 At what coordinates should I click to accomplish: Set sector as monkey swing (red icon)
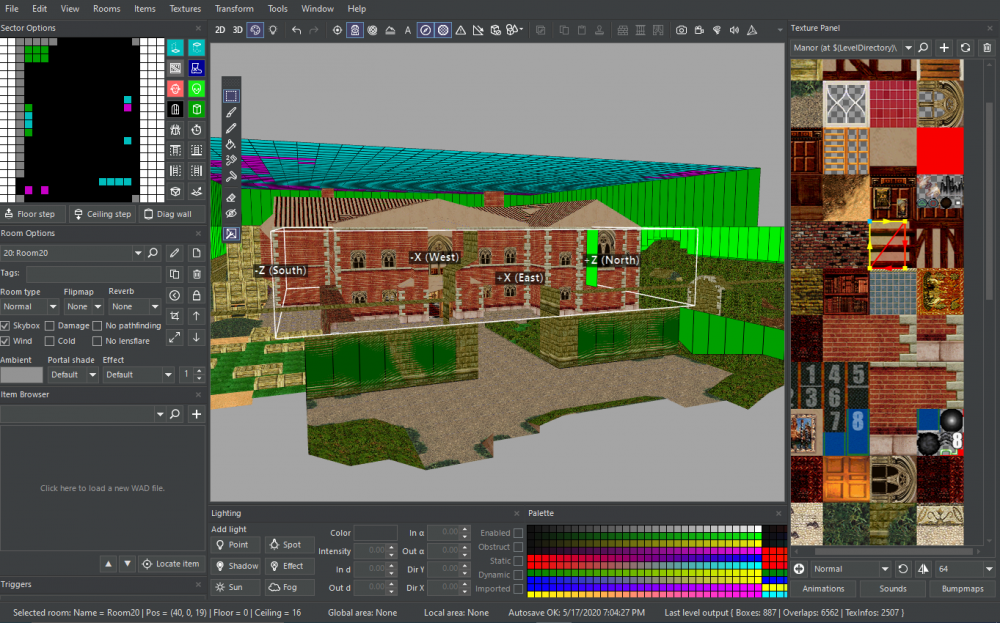tap(175, 89)
